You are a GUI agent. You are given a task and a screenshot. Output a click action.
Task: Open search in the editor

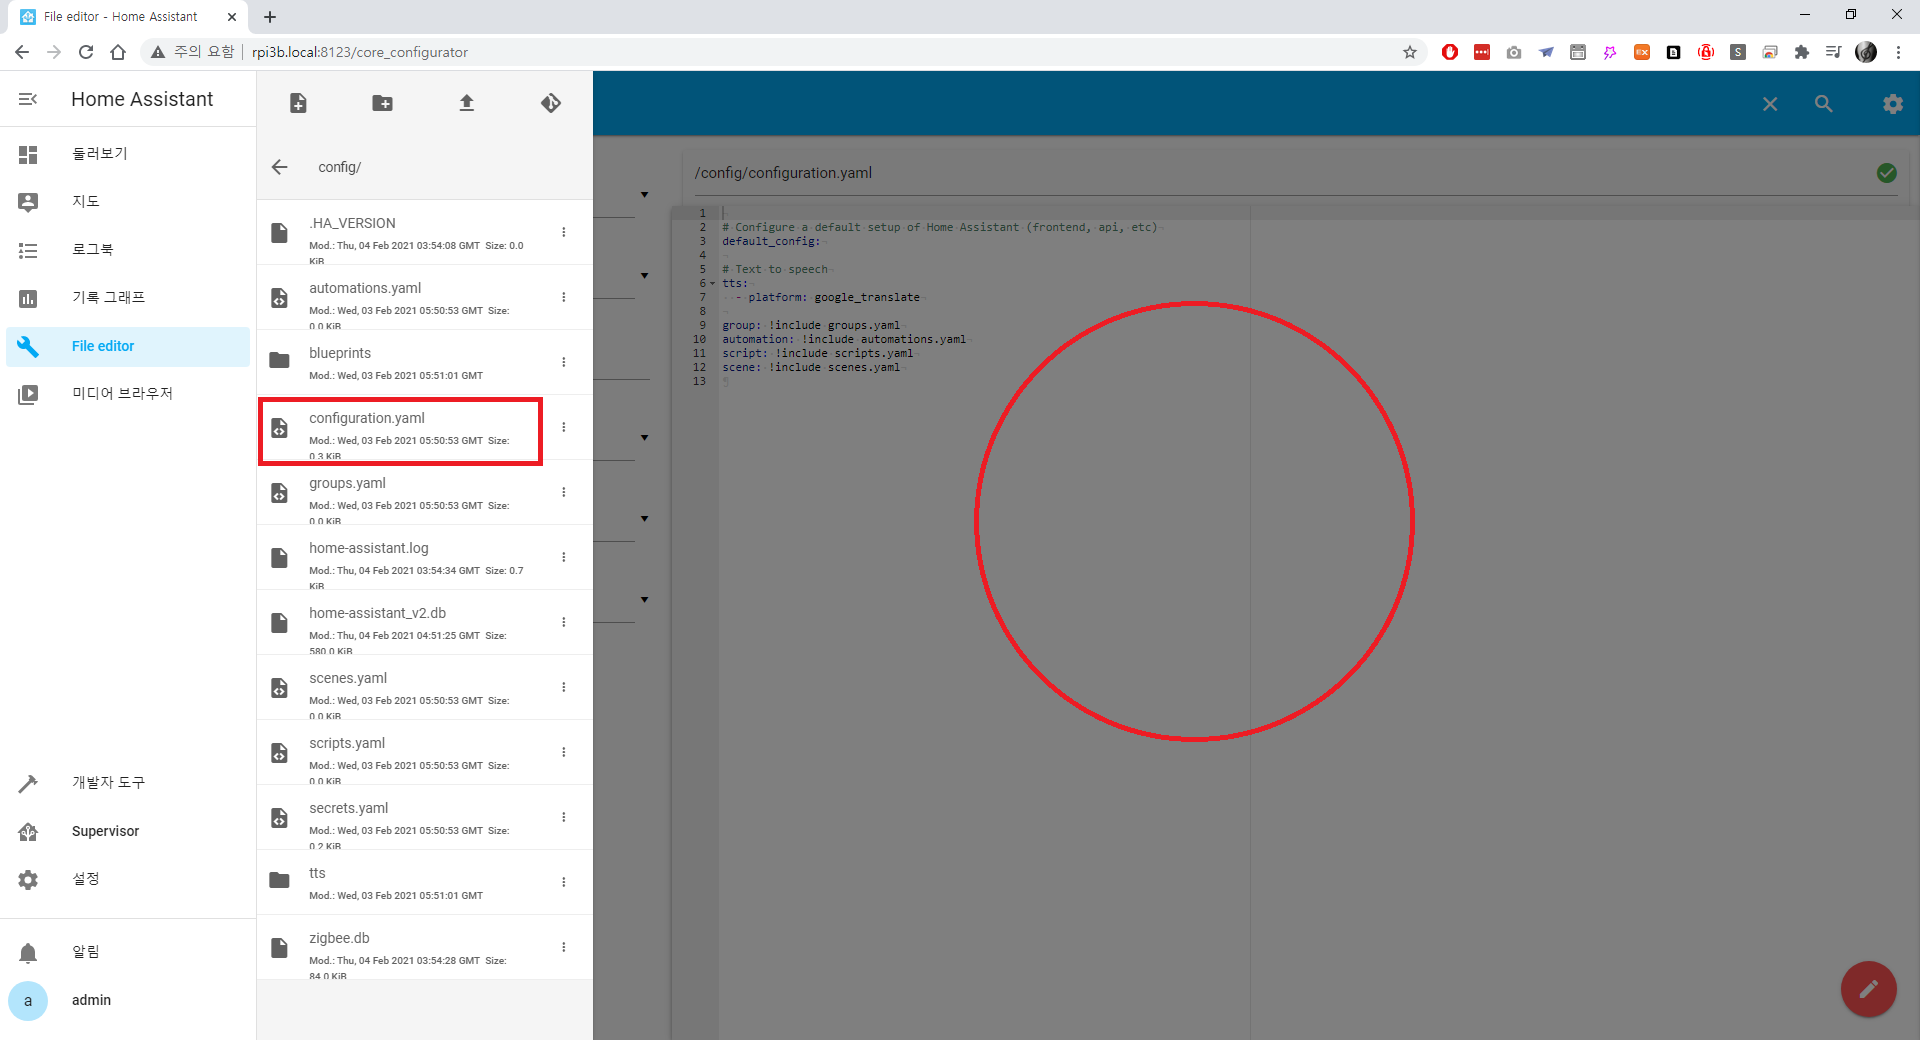pyautogui.click(x=1824, y=104)
